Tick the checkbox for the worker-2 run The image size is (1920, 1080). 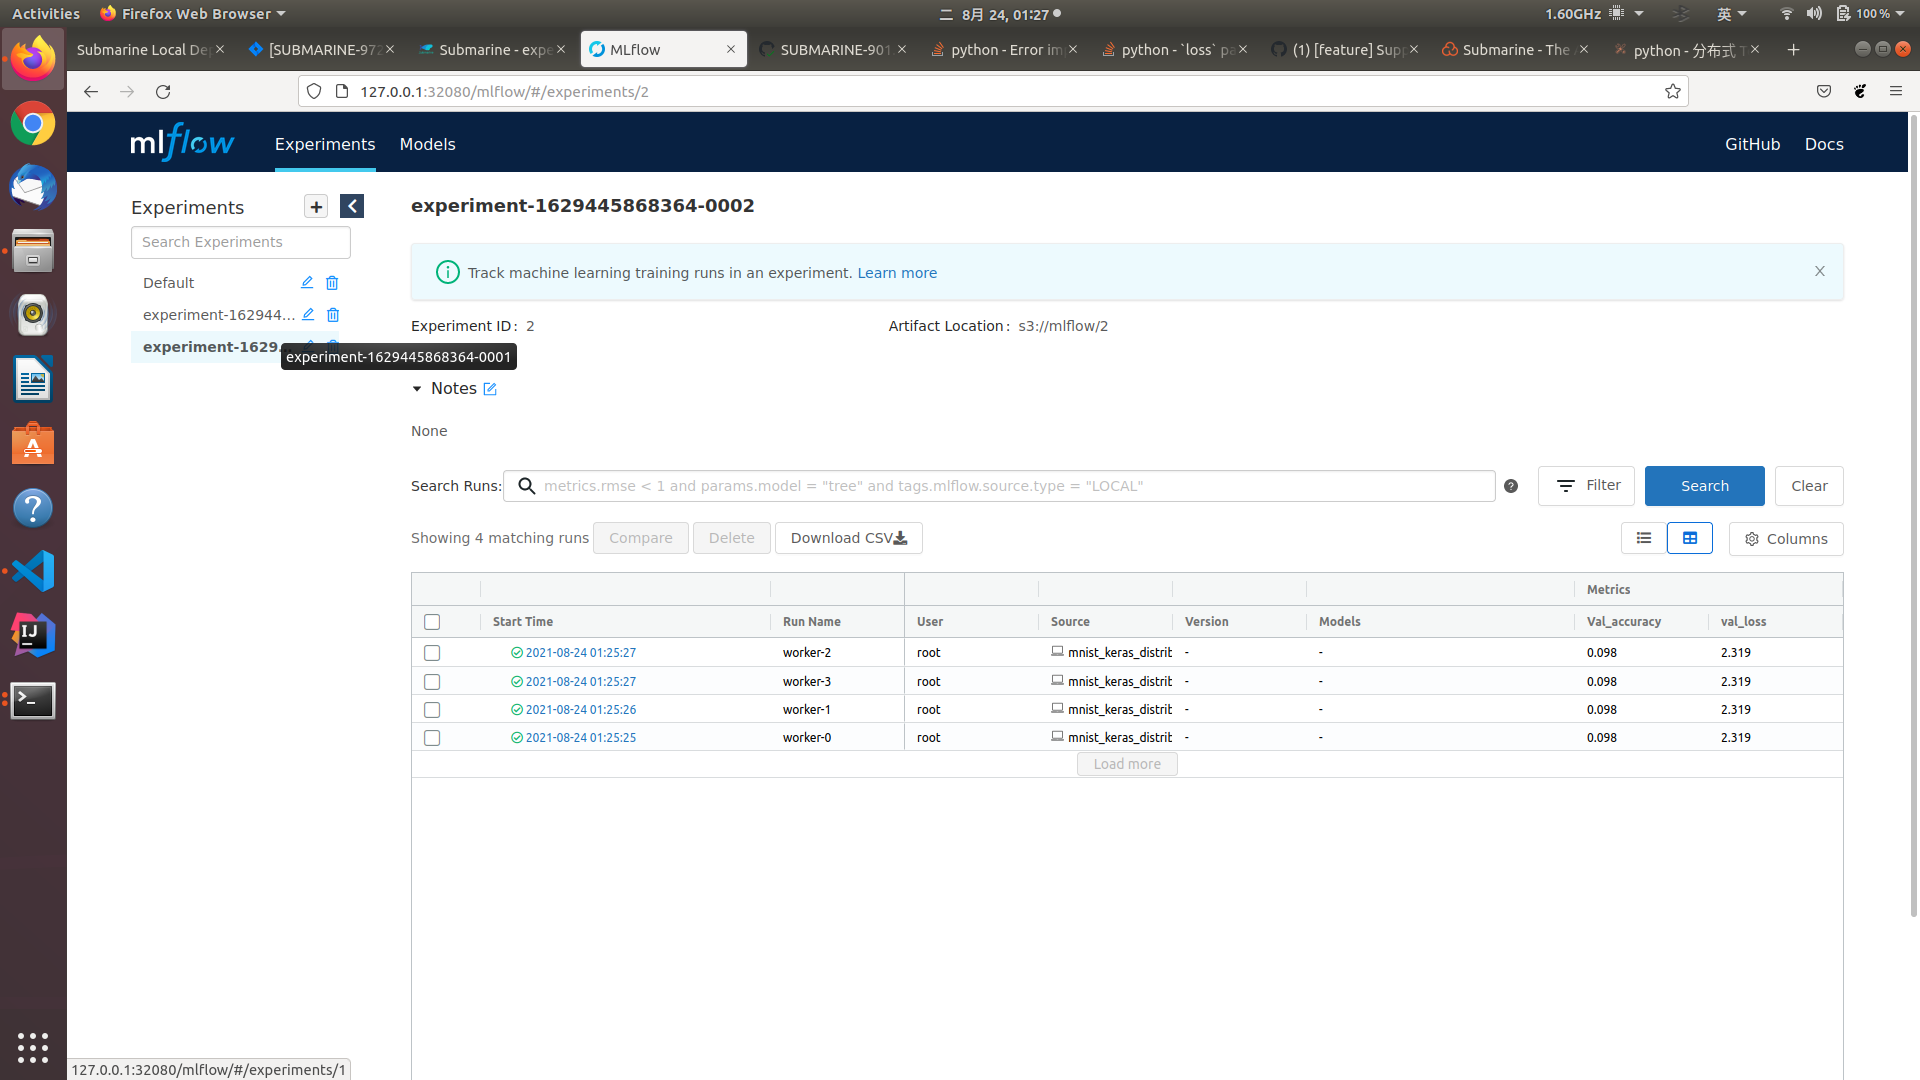(432, 653)
